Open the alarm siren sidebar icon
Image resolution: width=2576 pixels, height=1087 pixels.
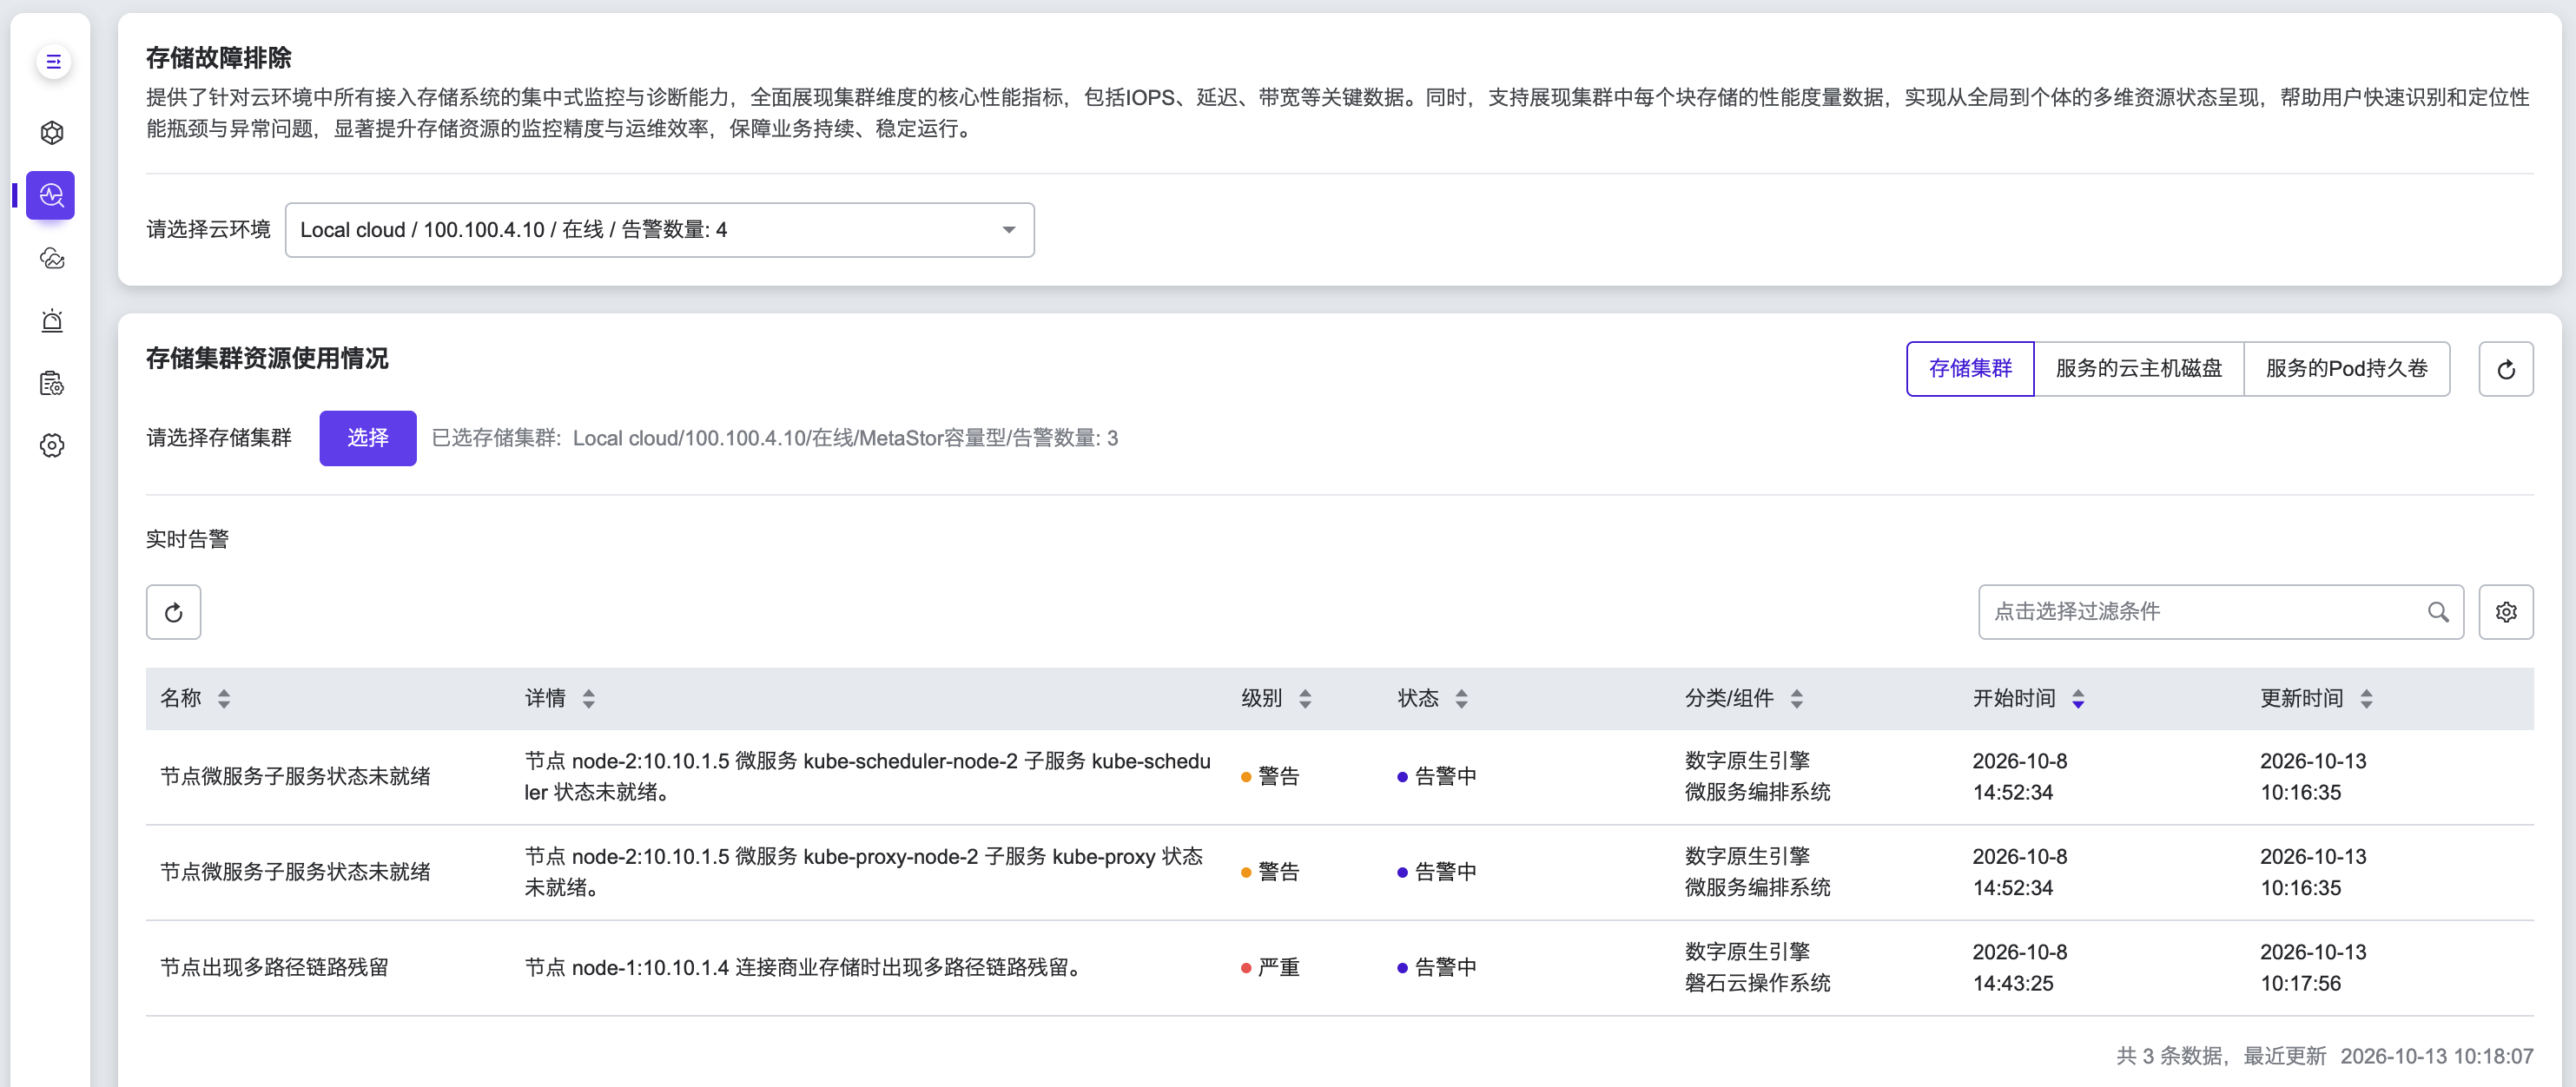[52, 321]
